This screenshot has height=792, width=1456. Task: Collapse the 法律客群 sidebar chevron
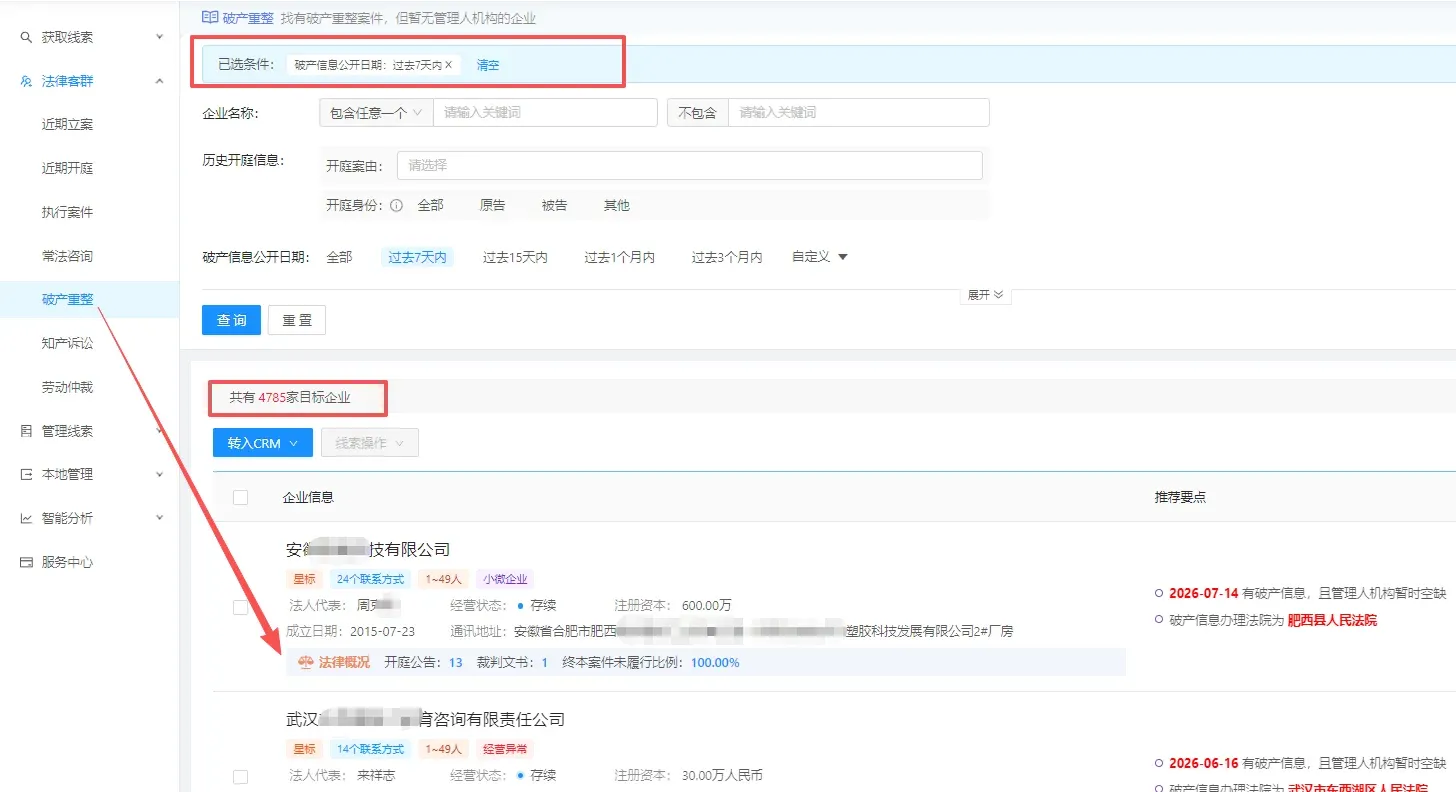(160, 81)
